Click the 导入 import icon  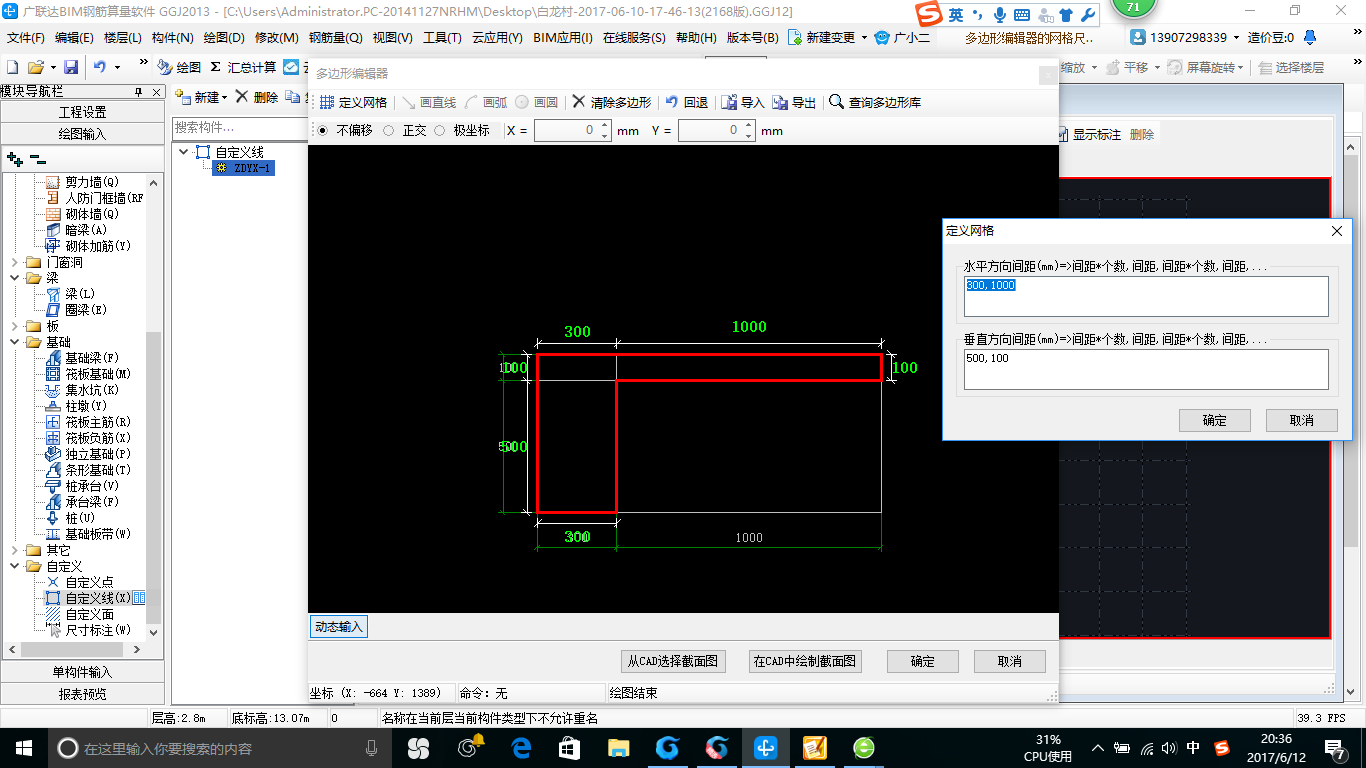point(743,102)
